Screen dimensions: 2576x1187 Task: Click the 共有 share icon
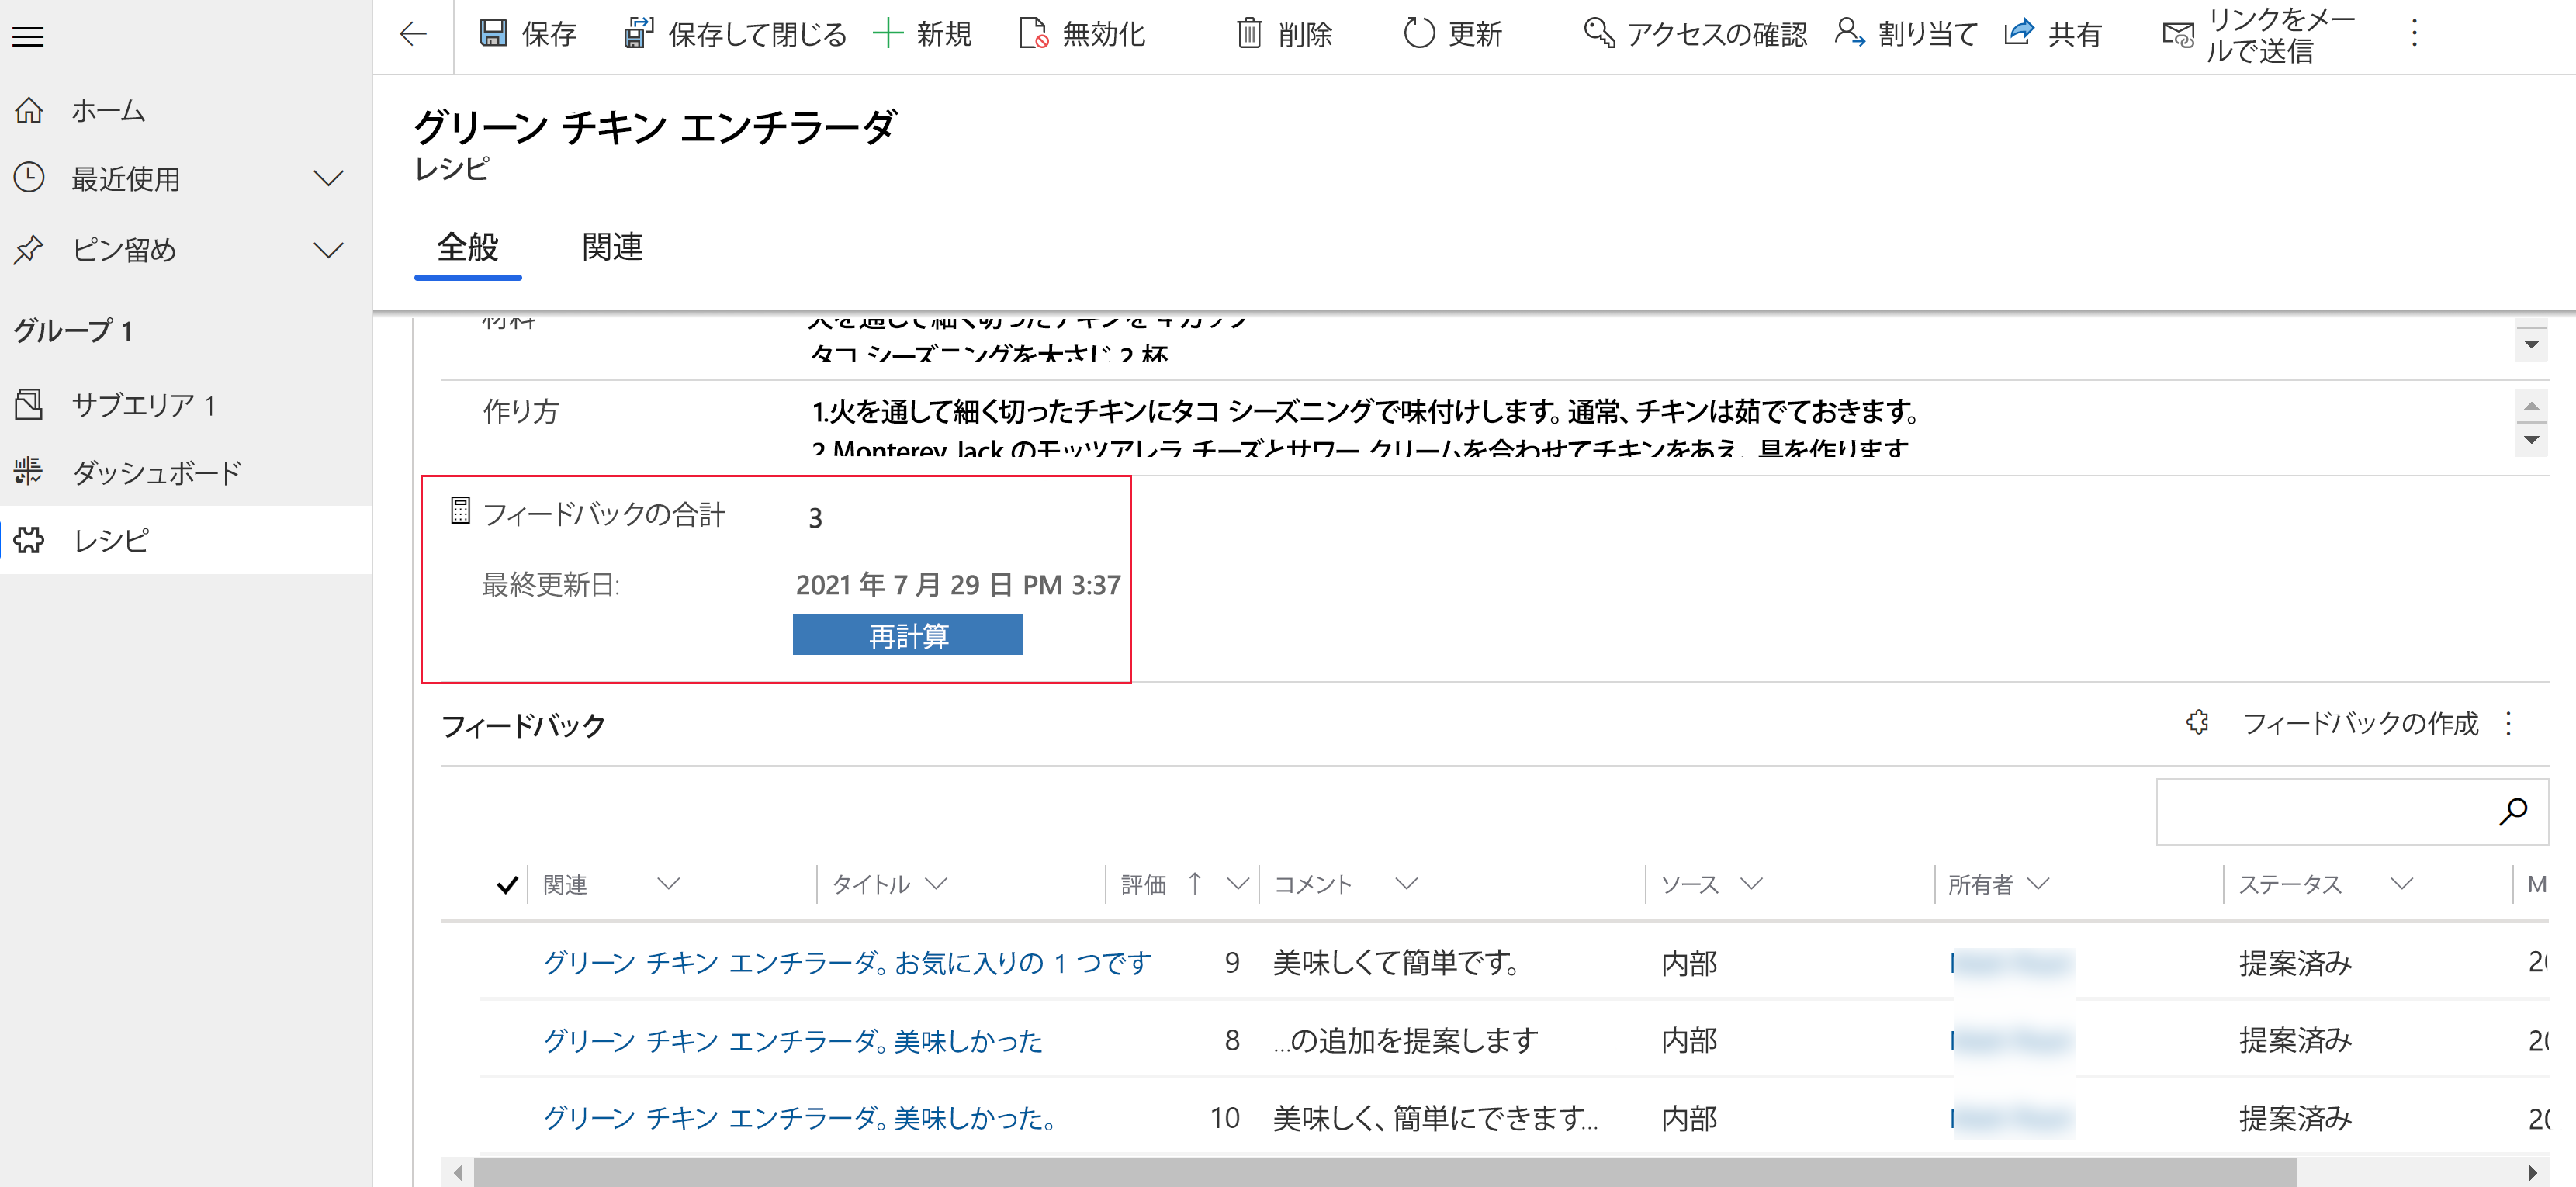click(x=2018, y=33)
